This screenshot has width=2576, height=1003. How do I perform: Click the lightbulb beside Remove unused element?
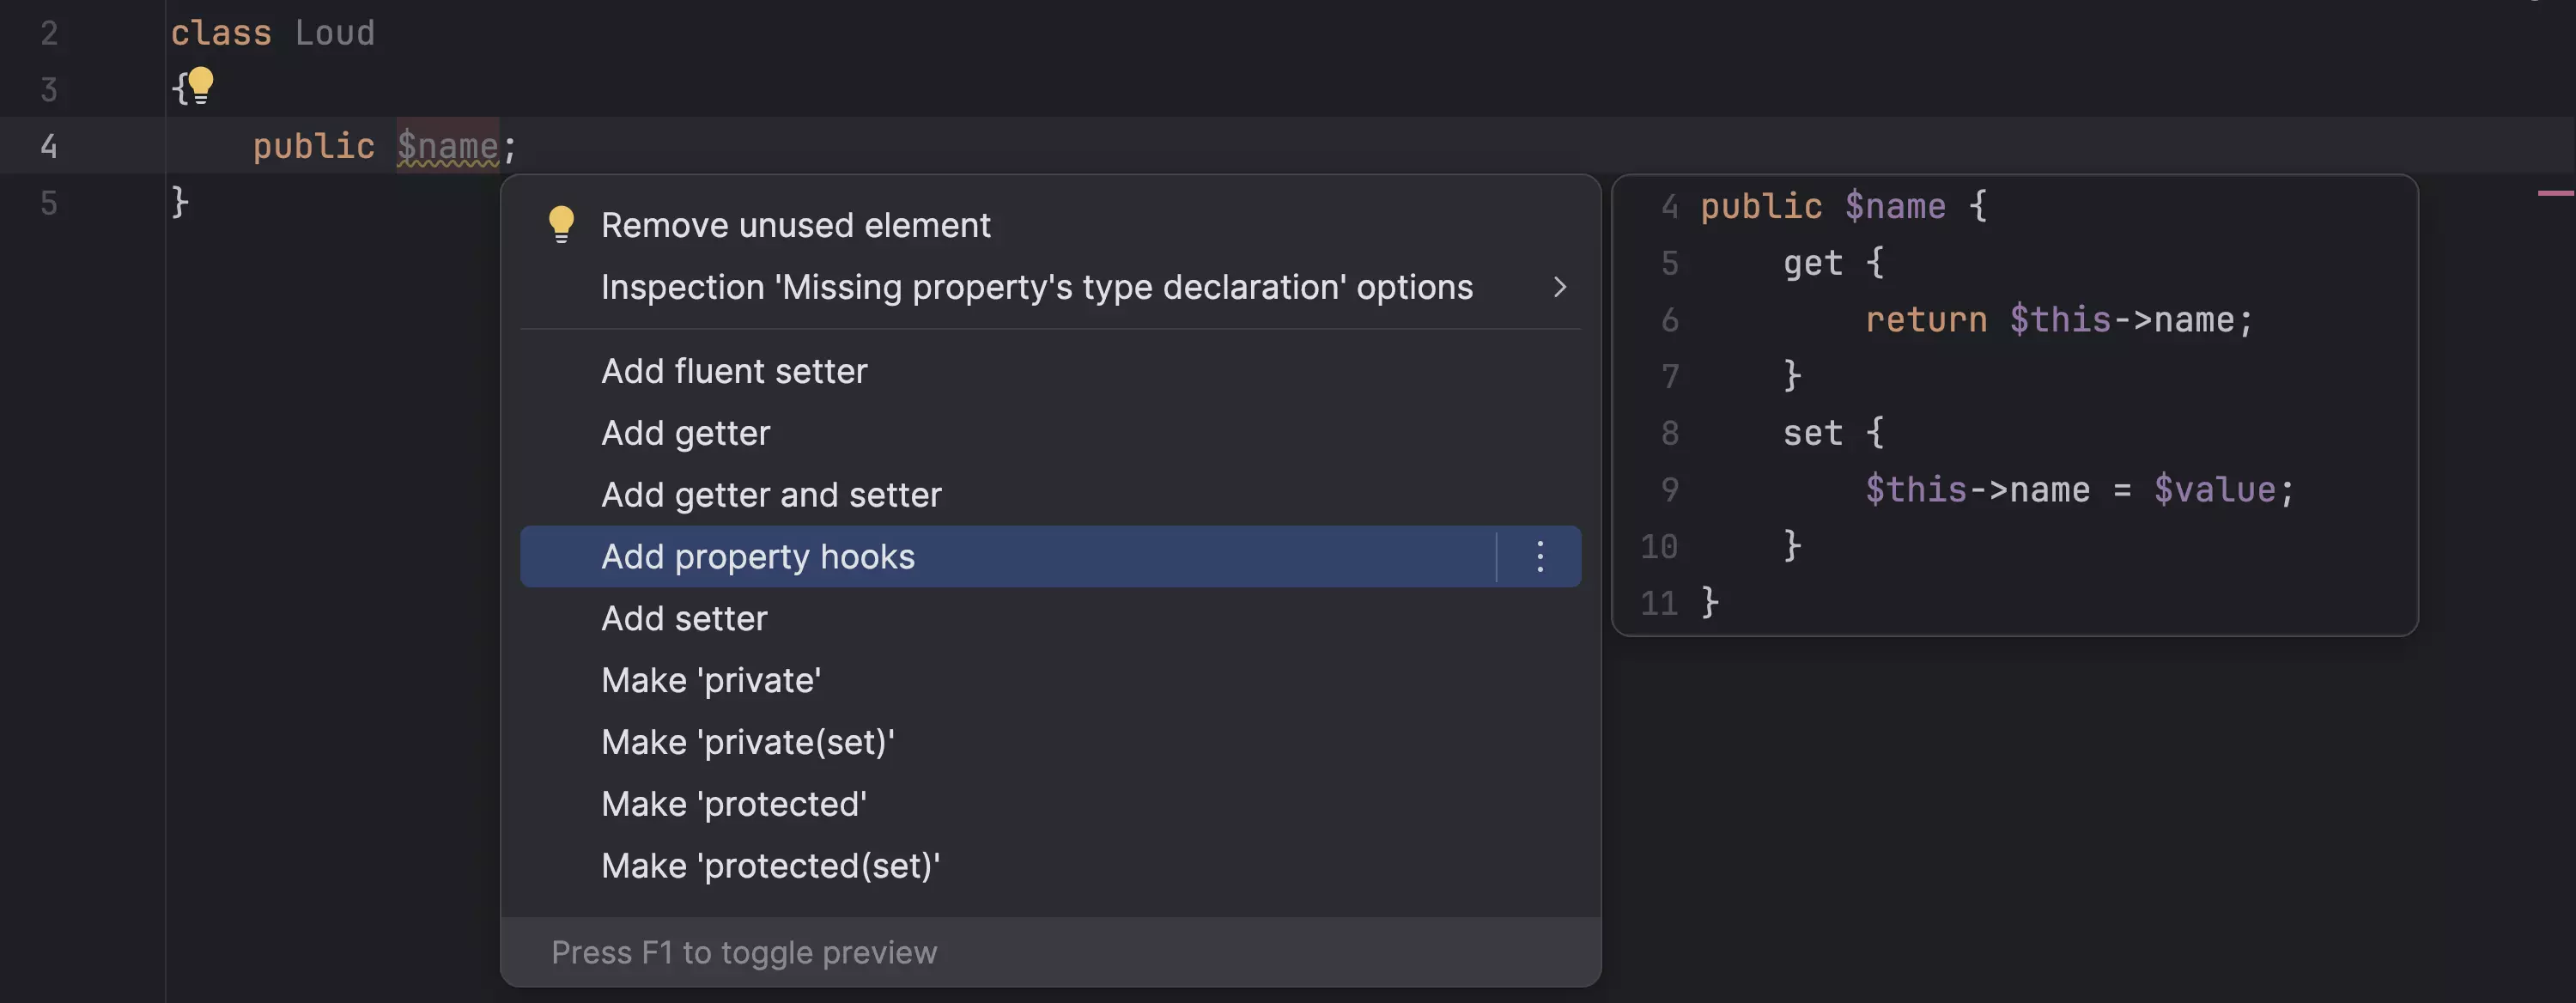click(x=561, y=224)
